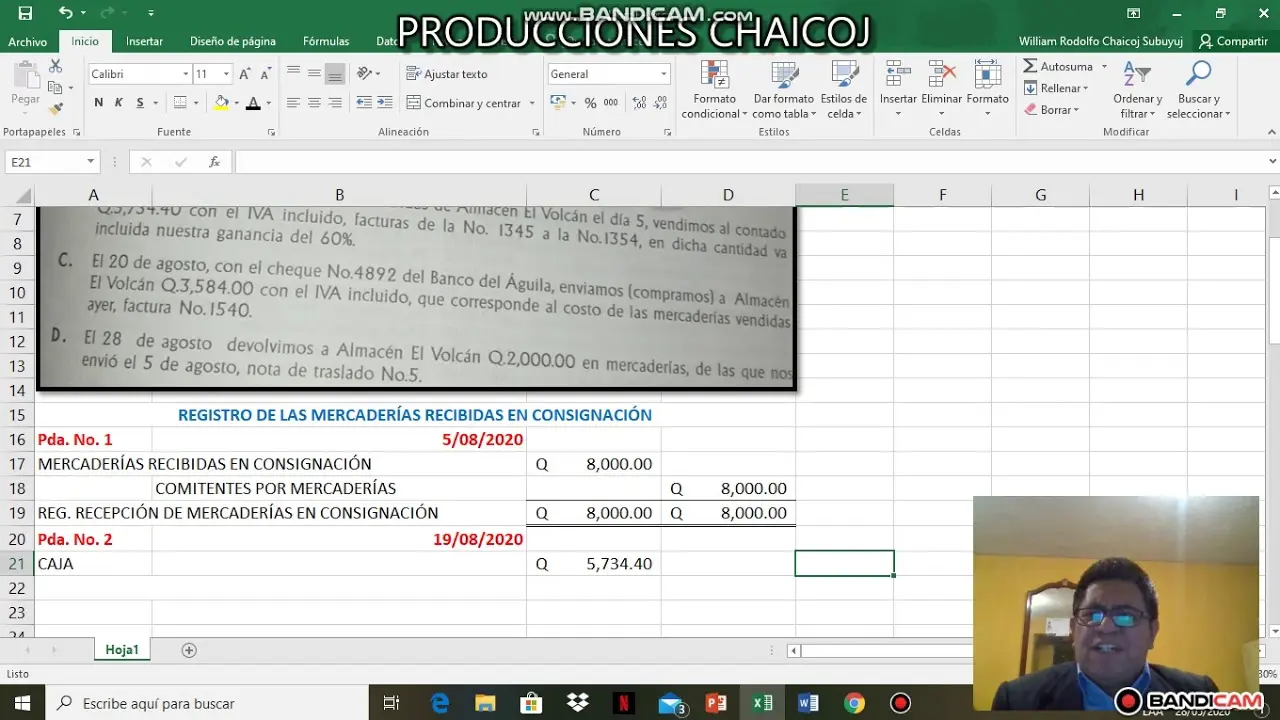Viewport: 1280px width, 720px height.
Task: Decrease indent icon
Action: pos(364,103)
